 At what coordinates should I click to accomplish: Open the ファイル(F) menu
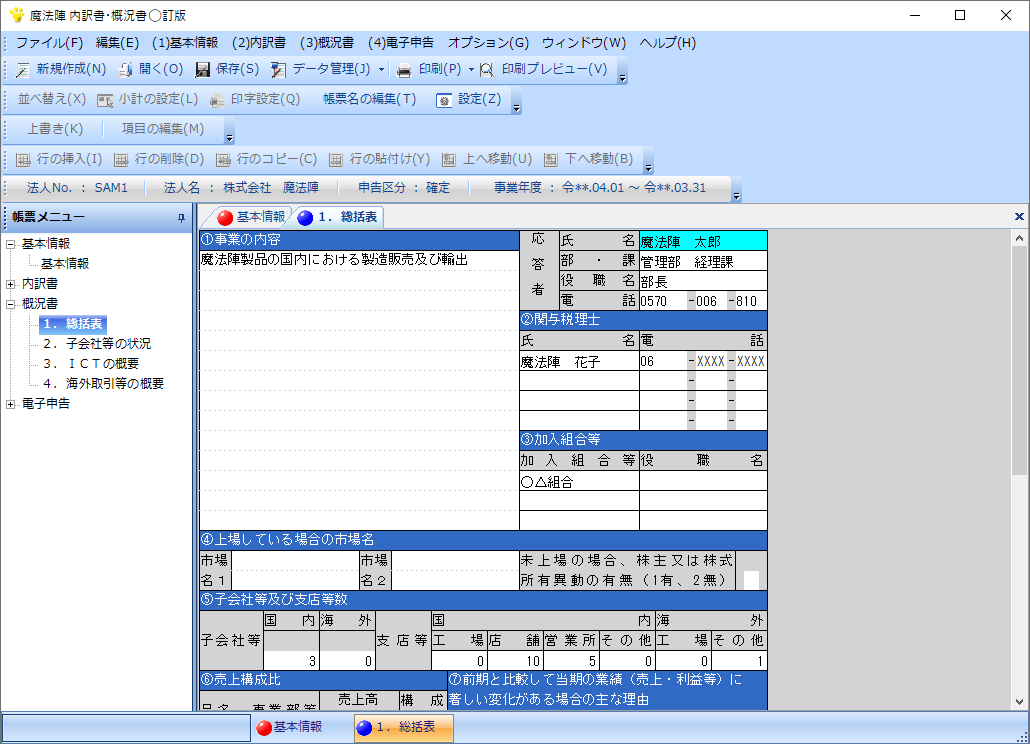[x=49, y=43]
